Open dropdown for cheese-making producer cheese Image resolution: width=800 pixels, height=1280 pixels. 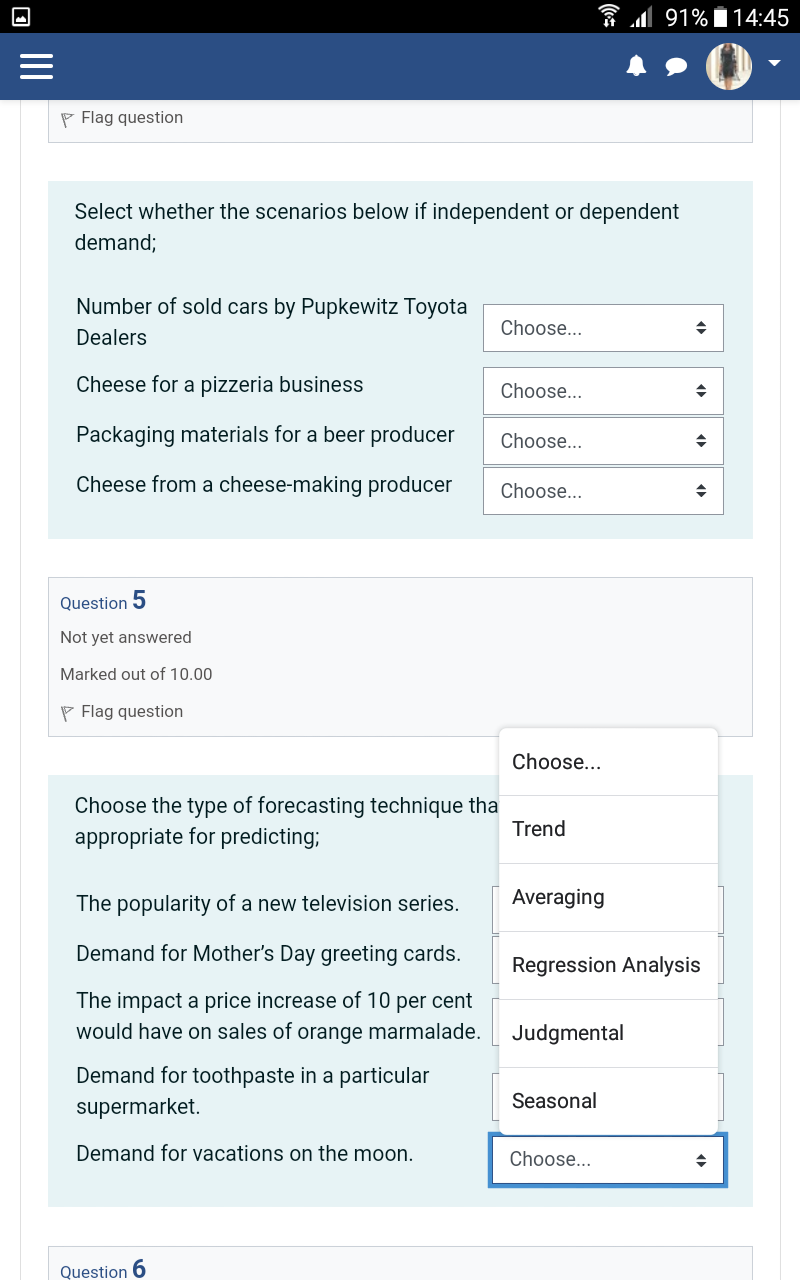[603, 491]
